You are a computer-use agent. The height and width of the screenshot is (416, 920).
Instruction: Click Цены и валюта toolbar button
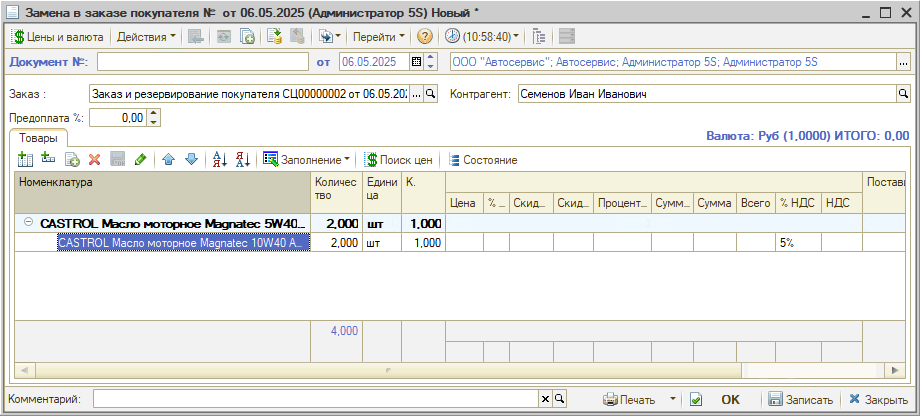(59, 37)
